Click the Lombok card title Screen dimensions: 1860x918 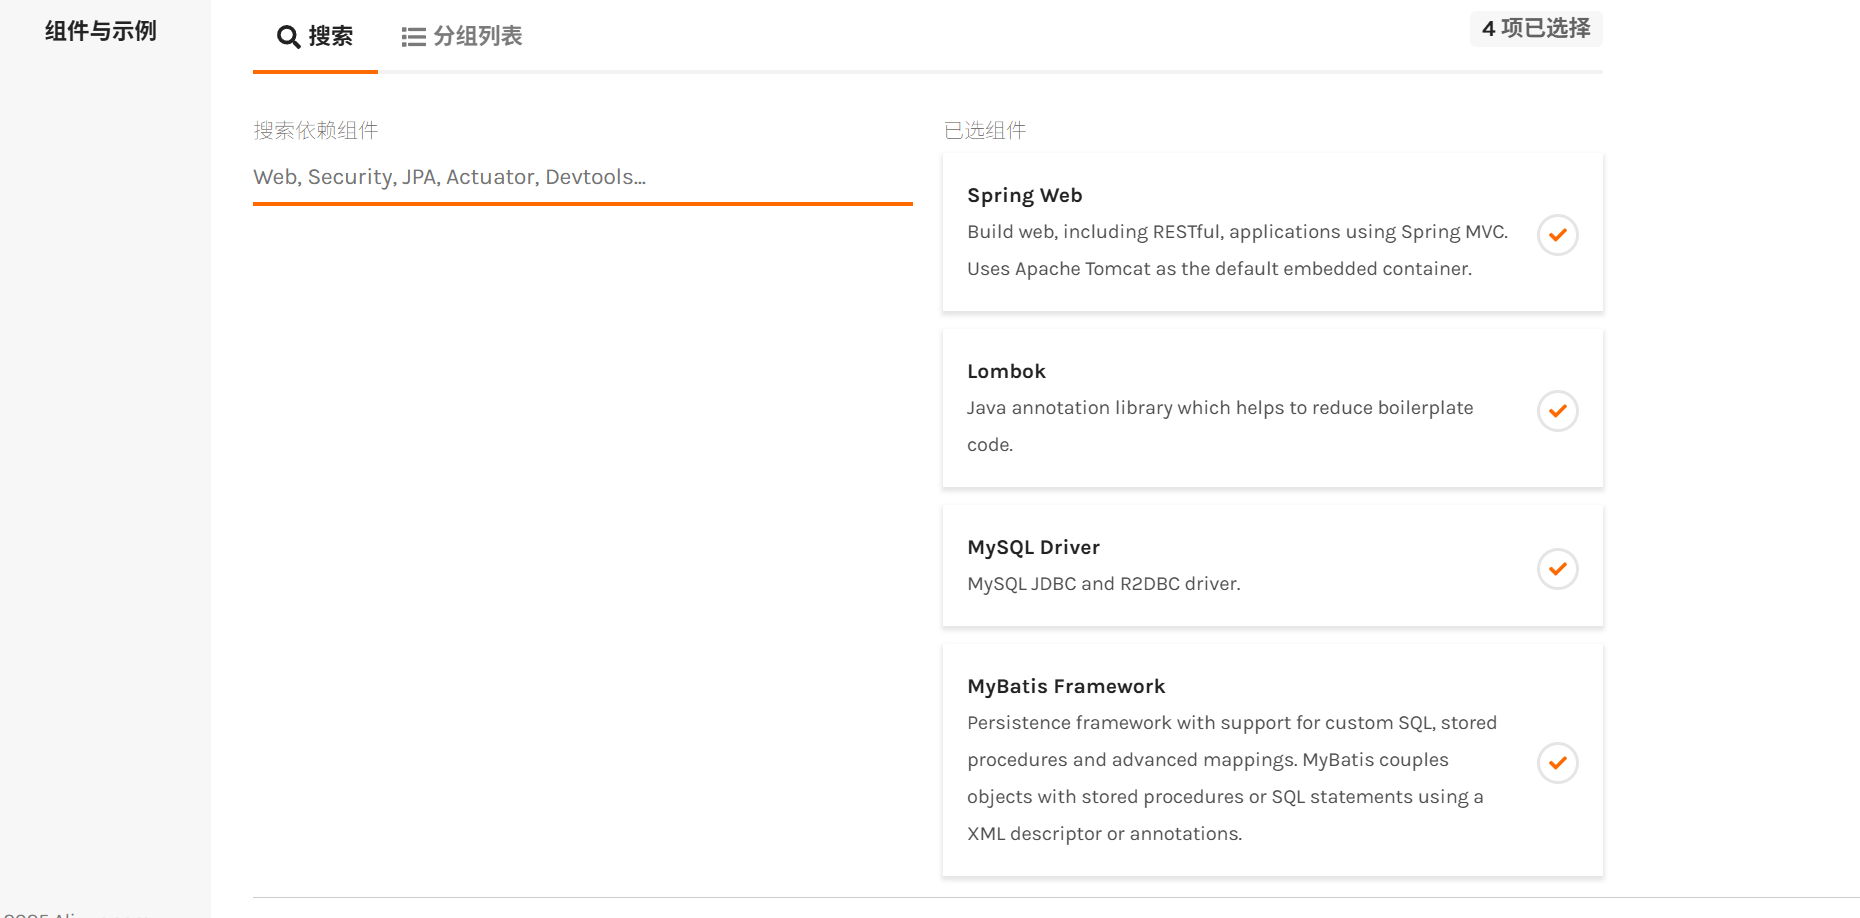1006,370
